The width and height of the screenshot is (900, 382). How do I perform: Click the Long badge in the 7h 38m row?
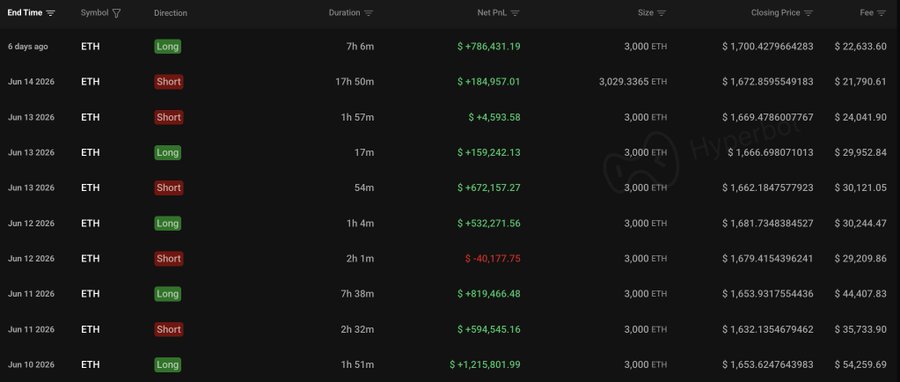[168, 294]
